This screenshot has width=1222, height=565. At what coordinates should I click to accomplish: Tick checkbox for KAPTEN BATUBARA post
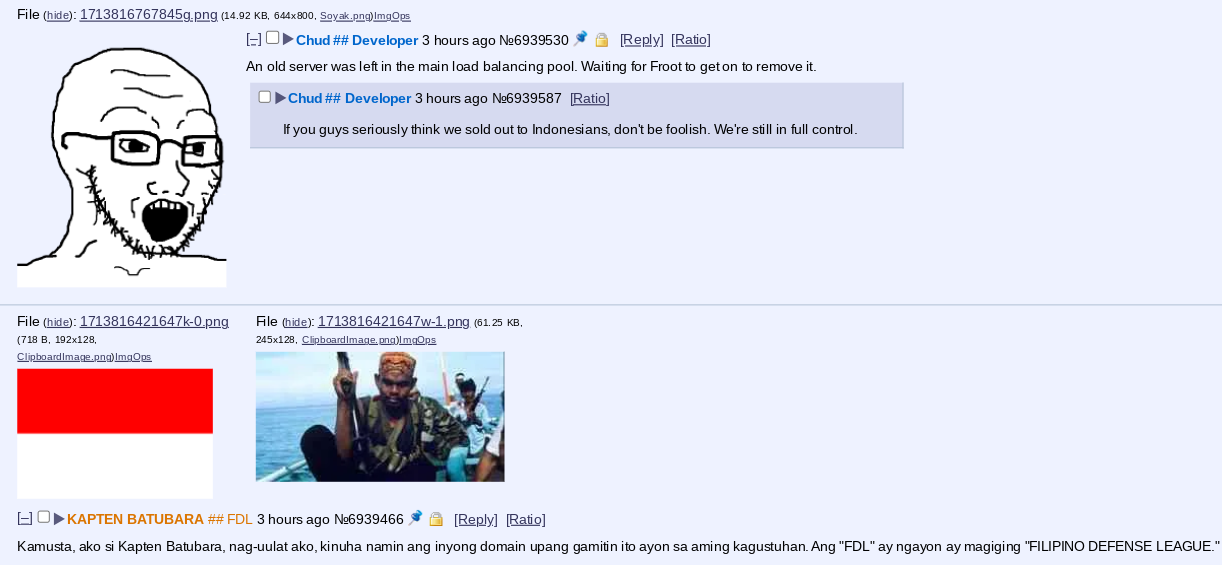click(x=44, y=517)
